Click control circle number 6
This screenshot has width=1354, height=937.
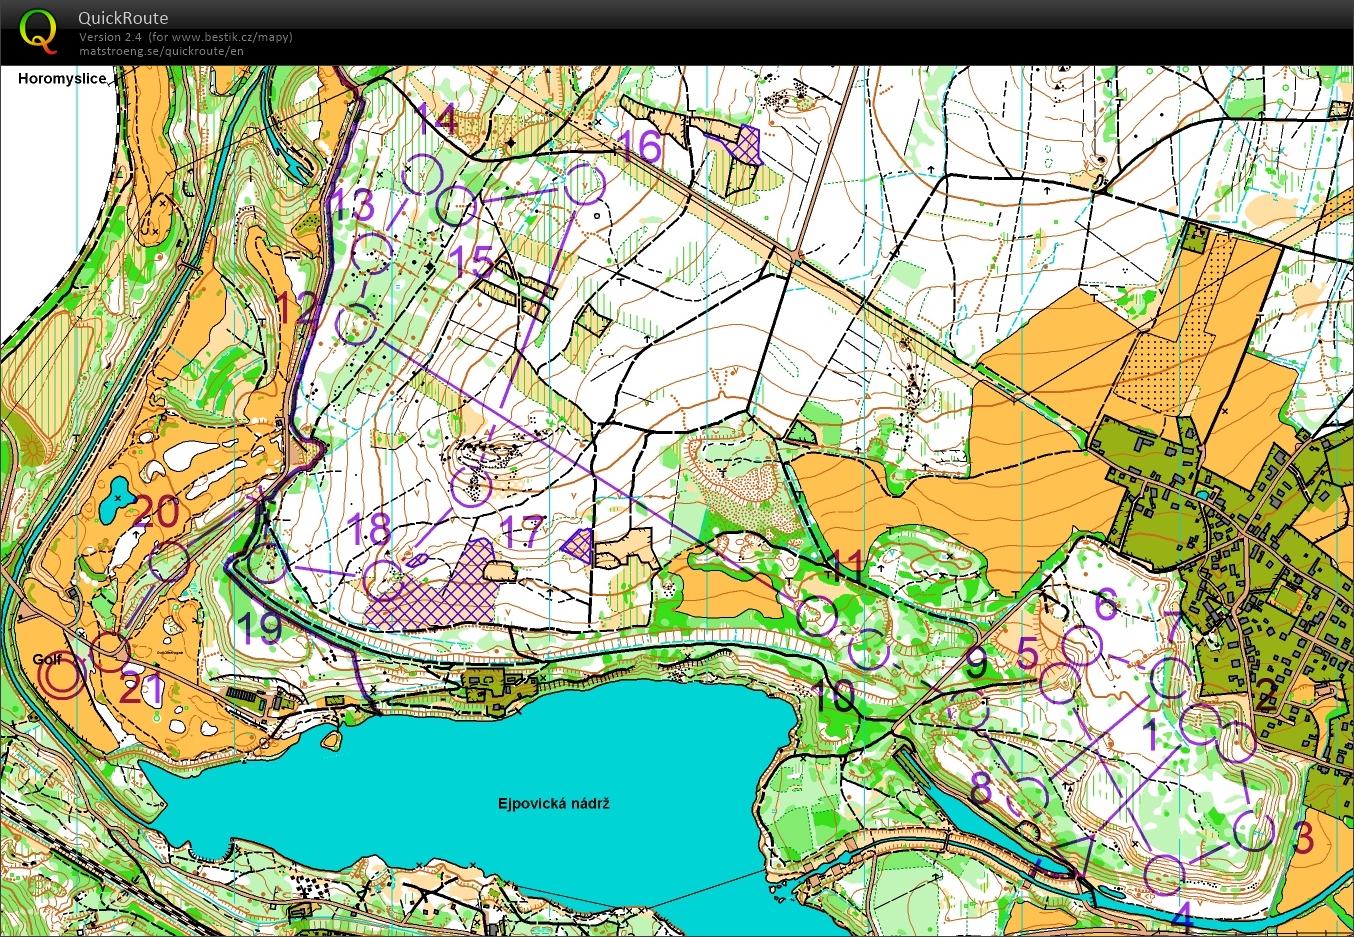pyautogui.click(x=1082, y=646)
